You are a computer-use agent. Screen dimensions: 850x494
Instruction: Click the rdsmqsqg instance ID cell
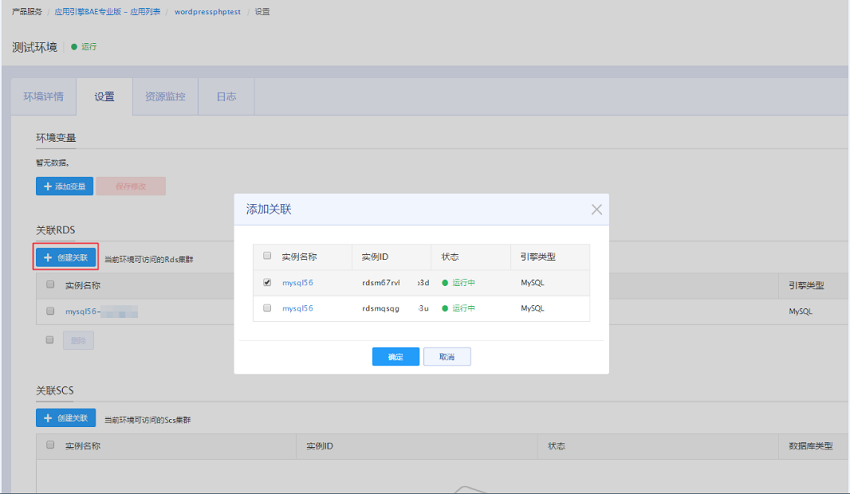click(x=396, y=308)
